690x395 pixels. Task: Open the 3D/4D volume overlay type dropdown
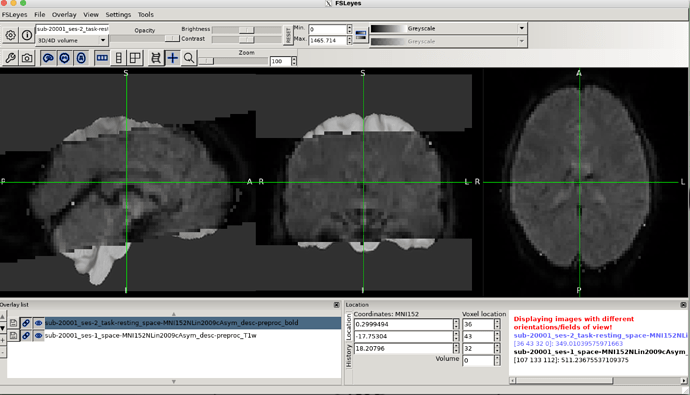tap(72, 40)
